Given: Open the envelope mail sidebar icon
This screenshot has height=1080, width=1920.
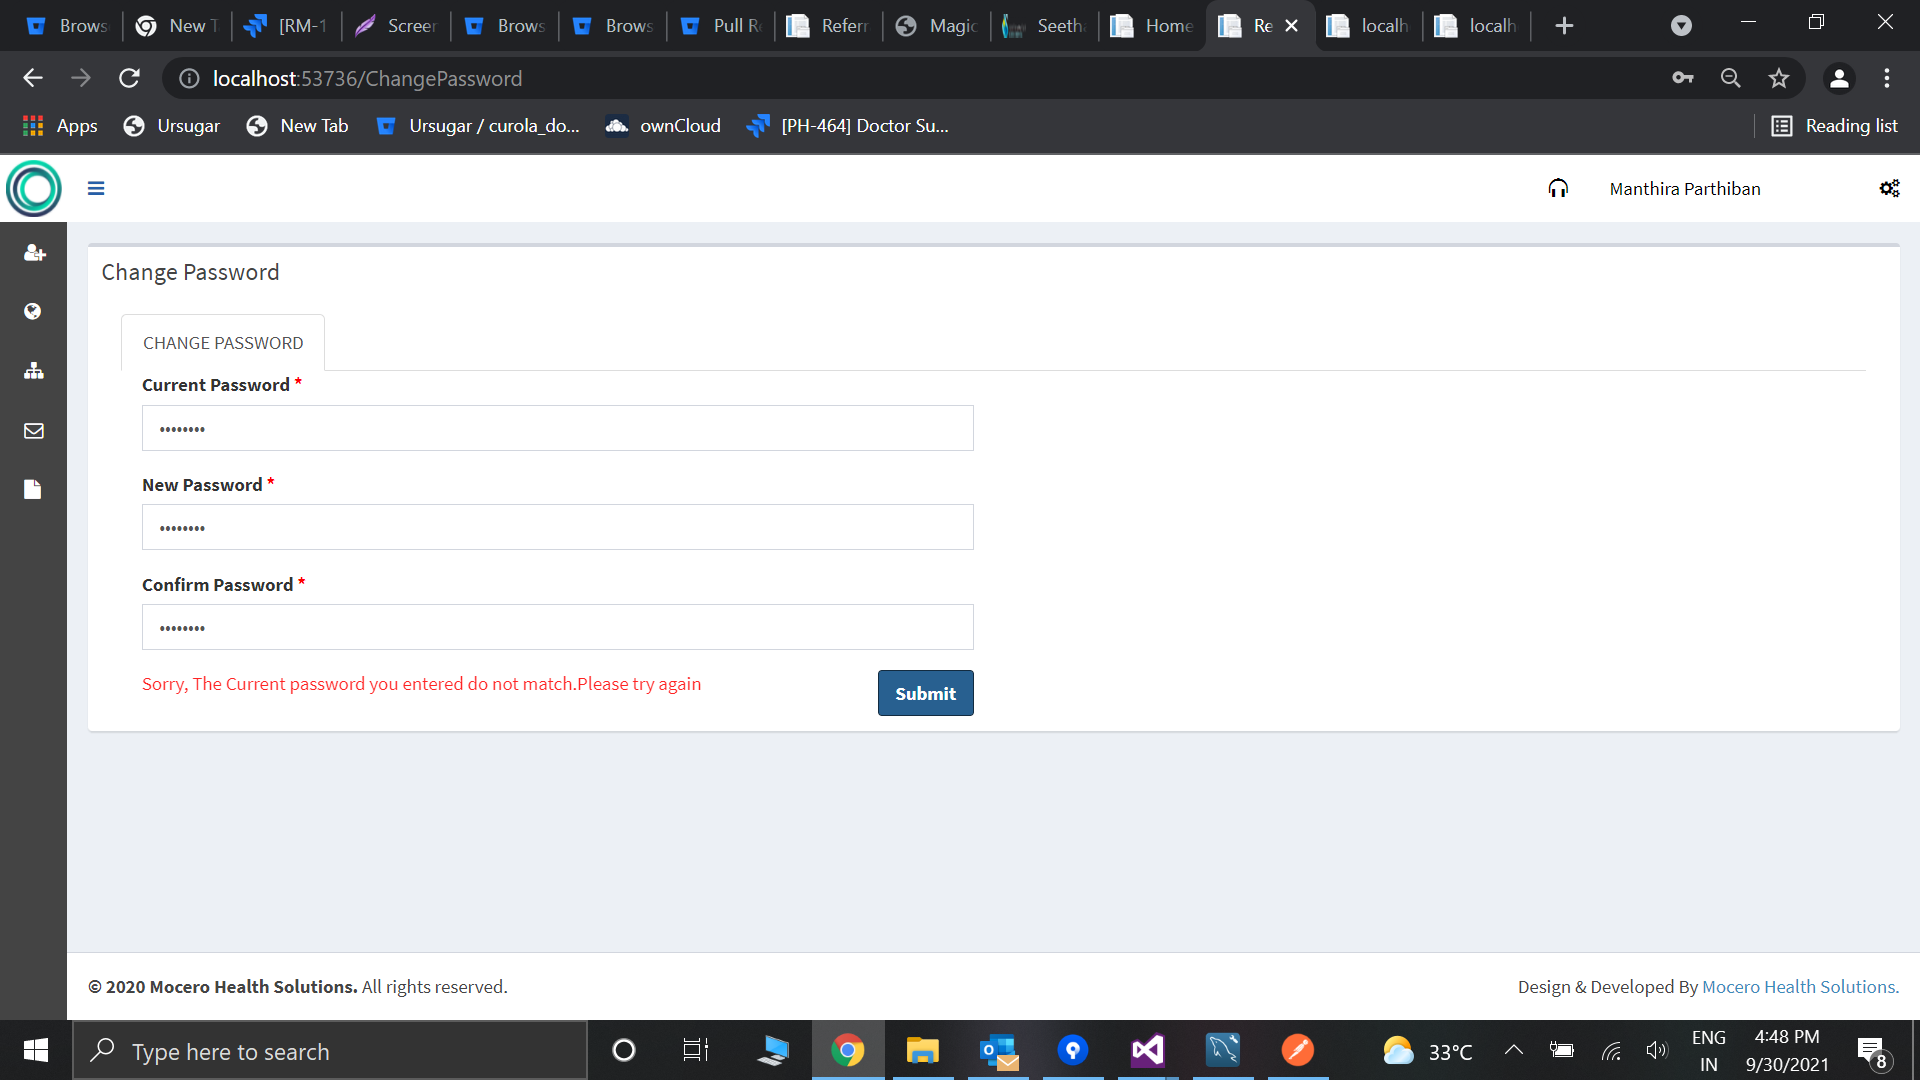Looking at the screenshot, I should [33, 431].
